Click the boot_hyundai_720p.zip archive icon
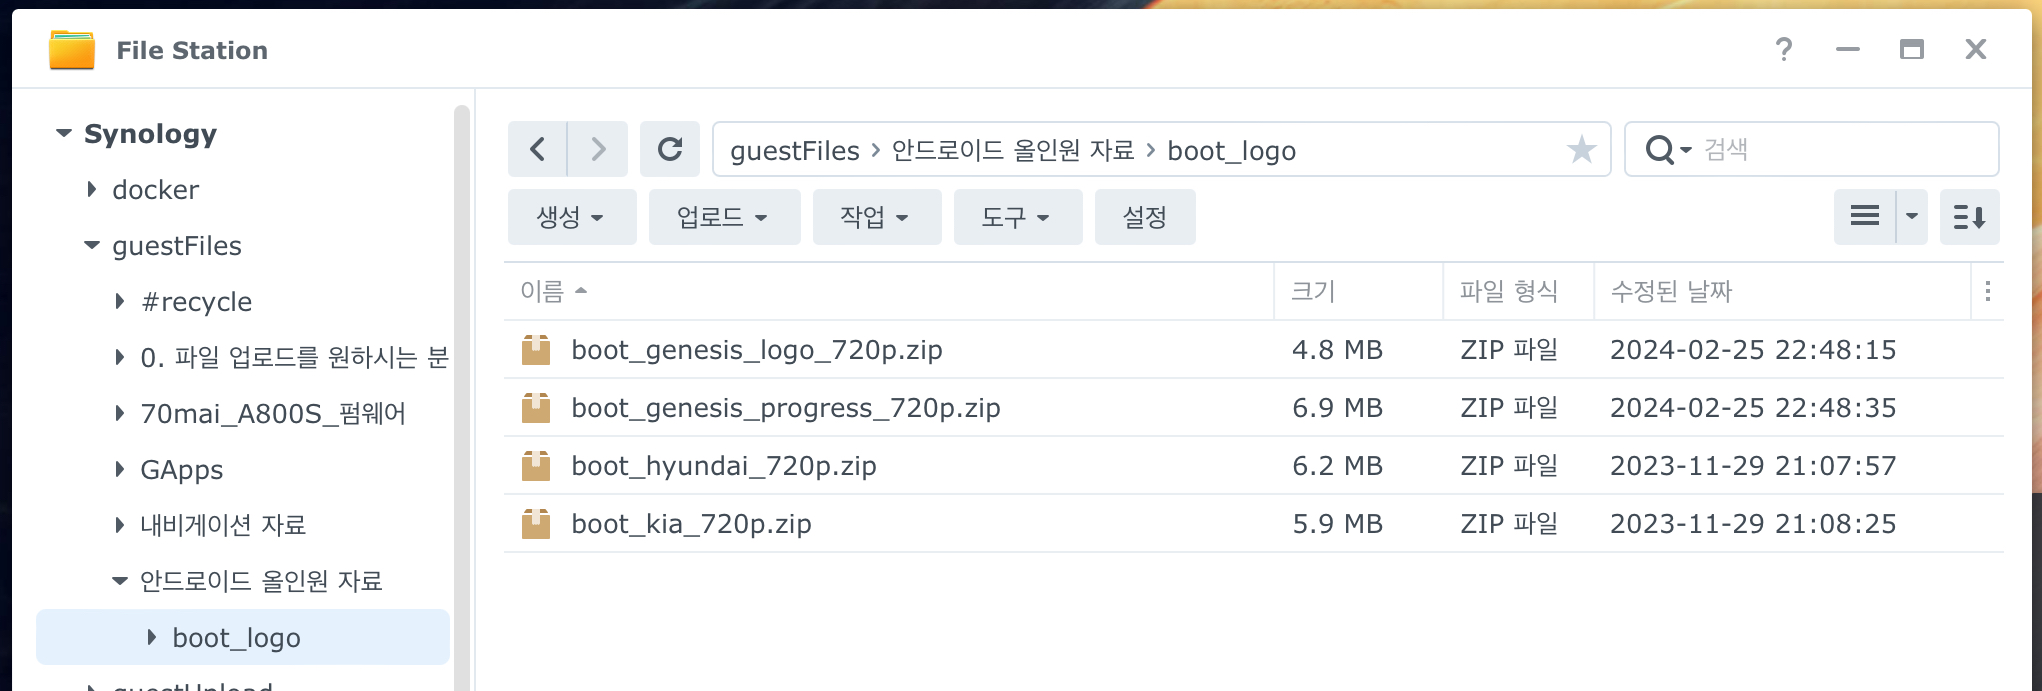This screenshot has width=2042, height=691. (x=536, y=466)
